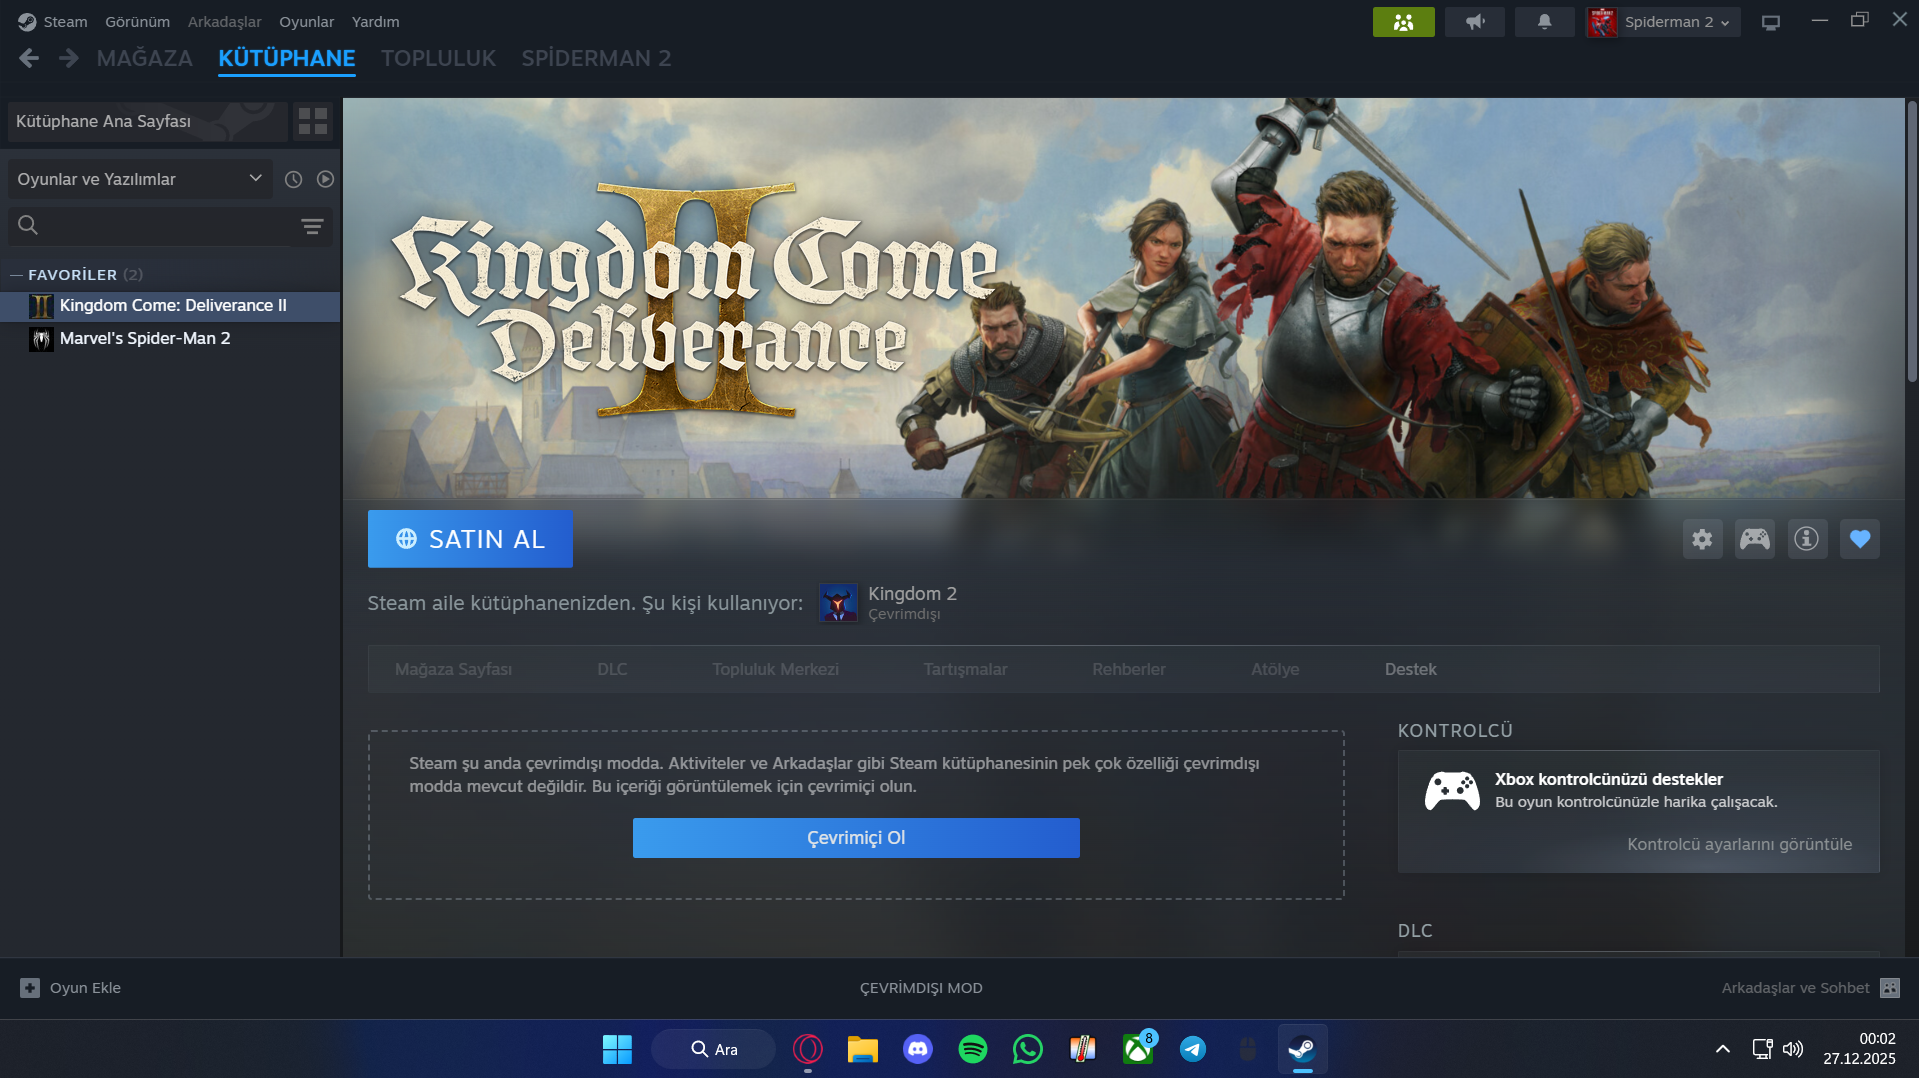
Task: Open Discord from taskbar
Action: (x=917, y=1049)
